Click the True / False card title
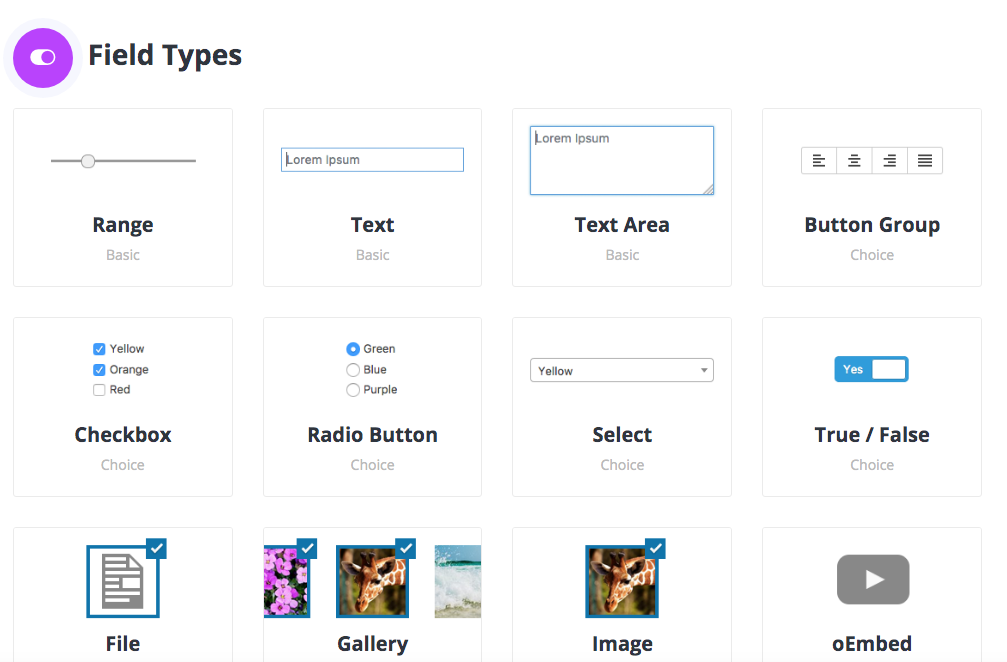Viewport: 1007px width, 662px height. [872, 435]
